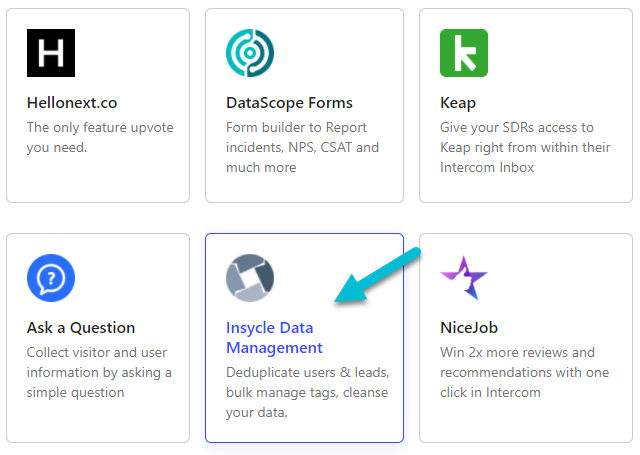The height and width of the screenshot is (455, 640).
Task: Open the Hellonext.co app title
Action: pyautogui.click(x=72, y=103)
